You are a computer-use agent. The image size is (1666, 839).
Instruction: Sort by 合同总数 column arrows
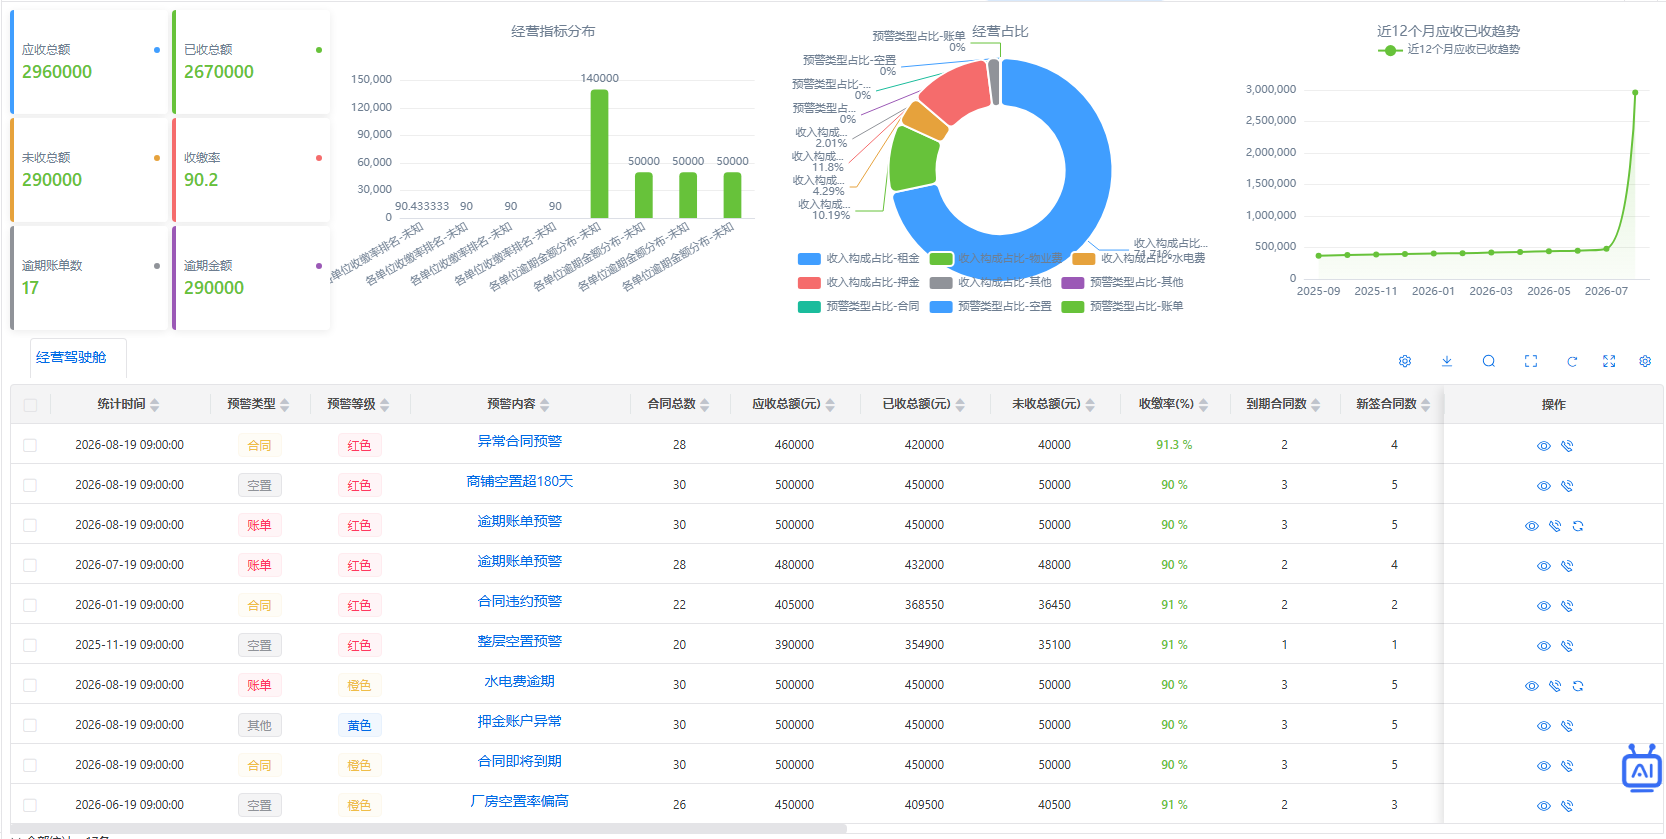[x=704, y=405]
